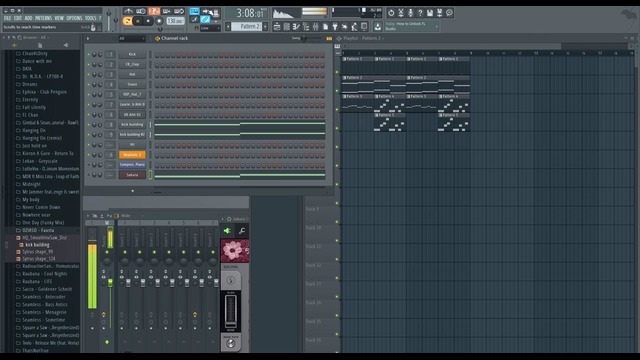Select the Hat channel button
640x360 pixels.
click(x=132, y=74)
